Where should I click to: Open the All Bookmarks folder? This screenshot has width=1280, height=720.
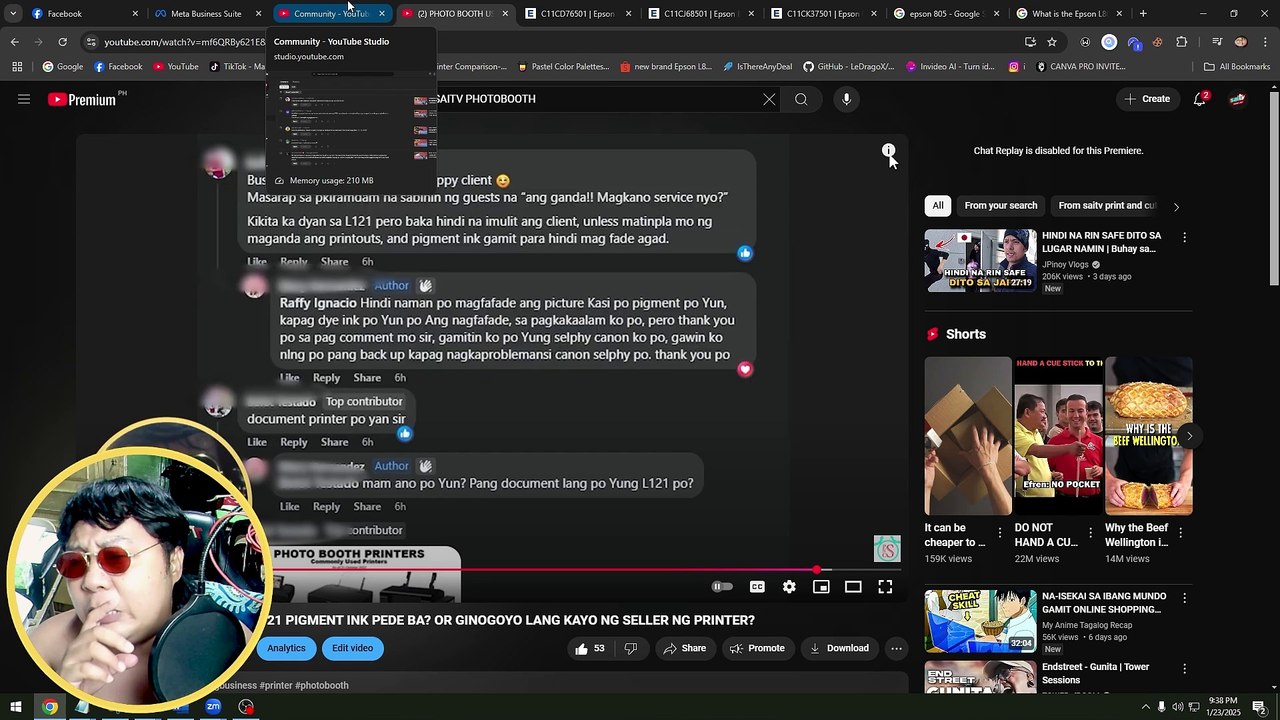pos(1237,67)
